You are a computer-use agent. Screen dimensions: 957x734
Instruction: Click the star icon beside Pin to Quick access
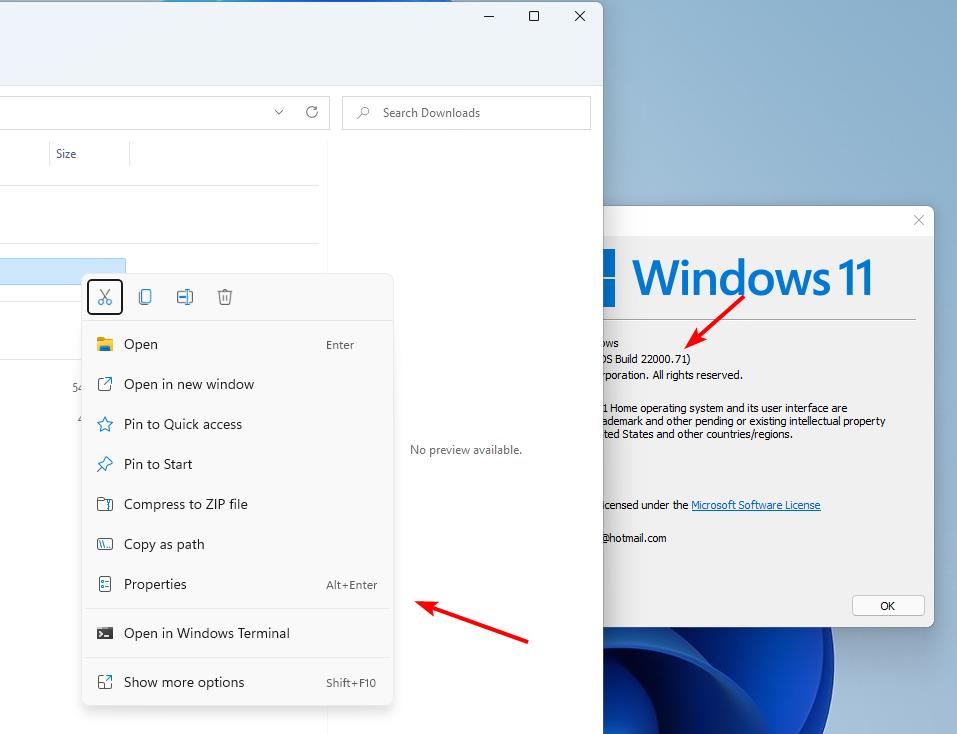pyautogui.click(x=105, y=424)
